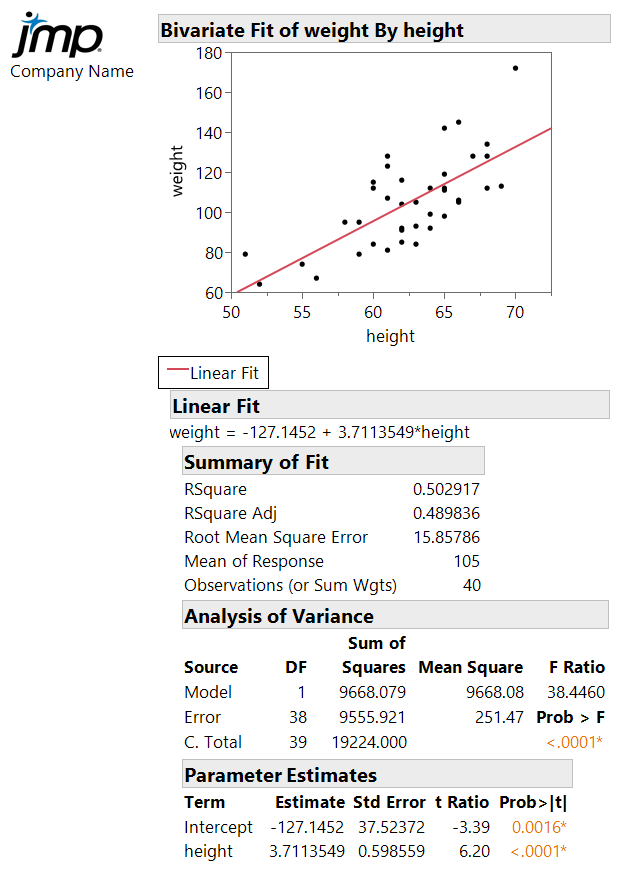Click the Company Name text
This screenshot has width=617, height=872.
pyautogui.click(x=72, y=71)
